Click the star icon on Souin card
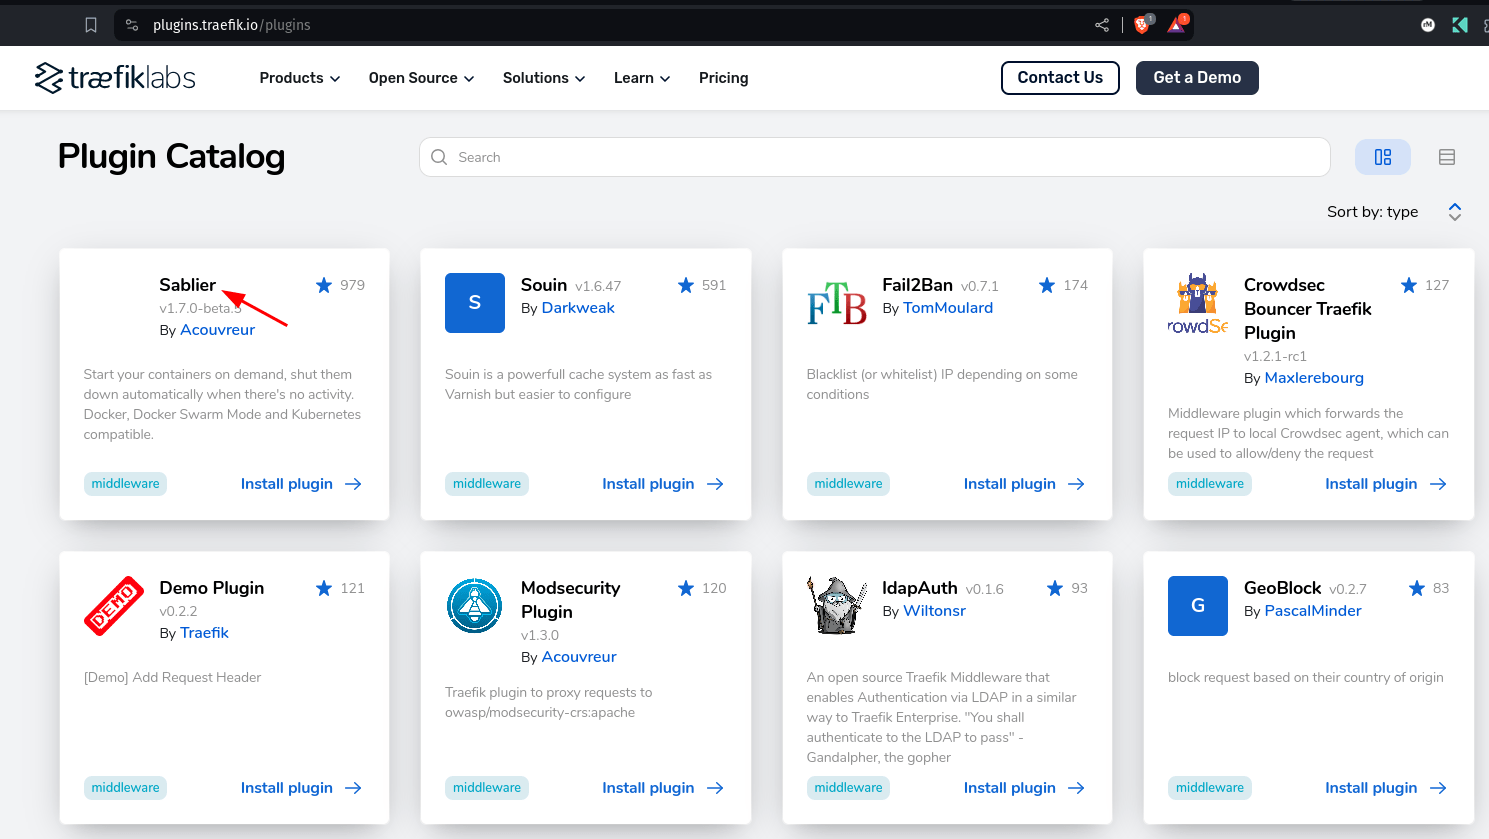This screenshot has width=1489, height=839. click(x=686, y=285)
